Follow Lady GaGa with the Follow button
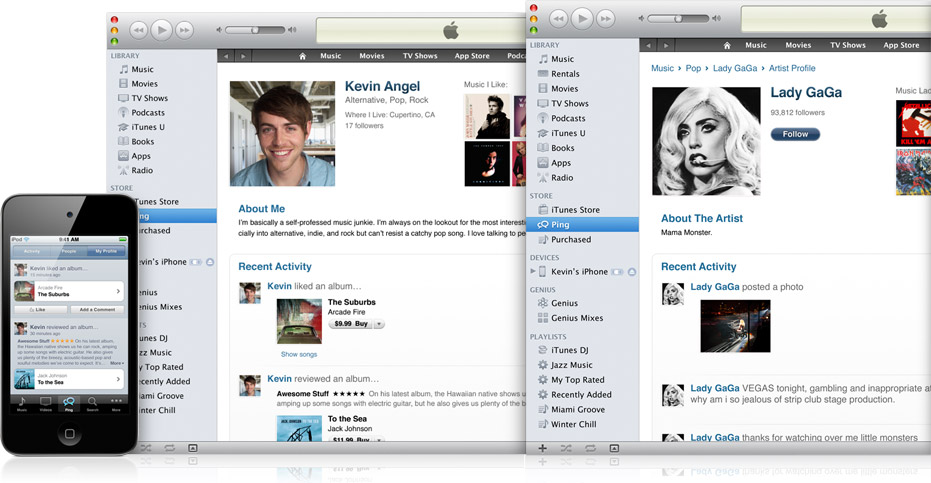This screenshot has width=931, height=483. pos(795,134)
